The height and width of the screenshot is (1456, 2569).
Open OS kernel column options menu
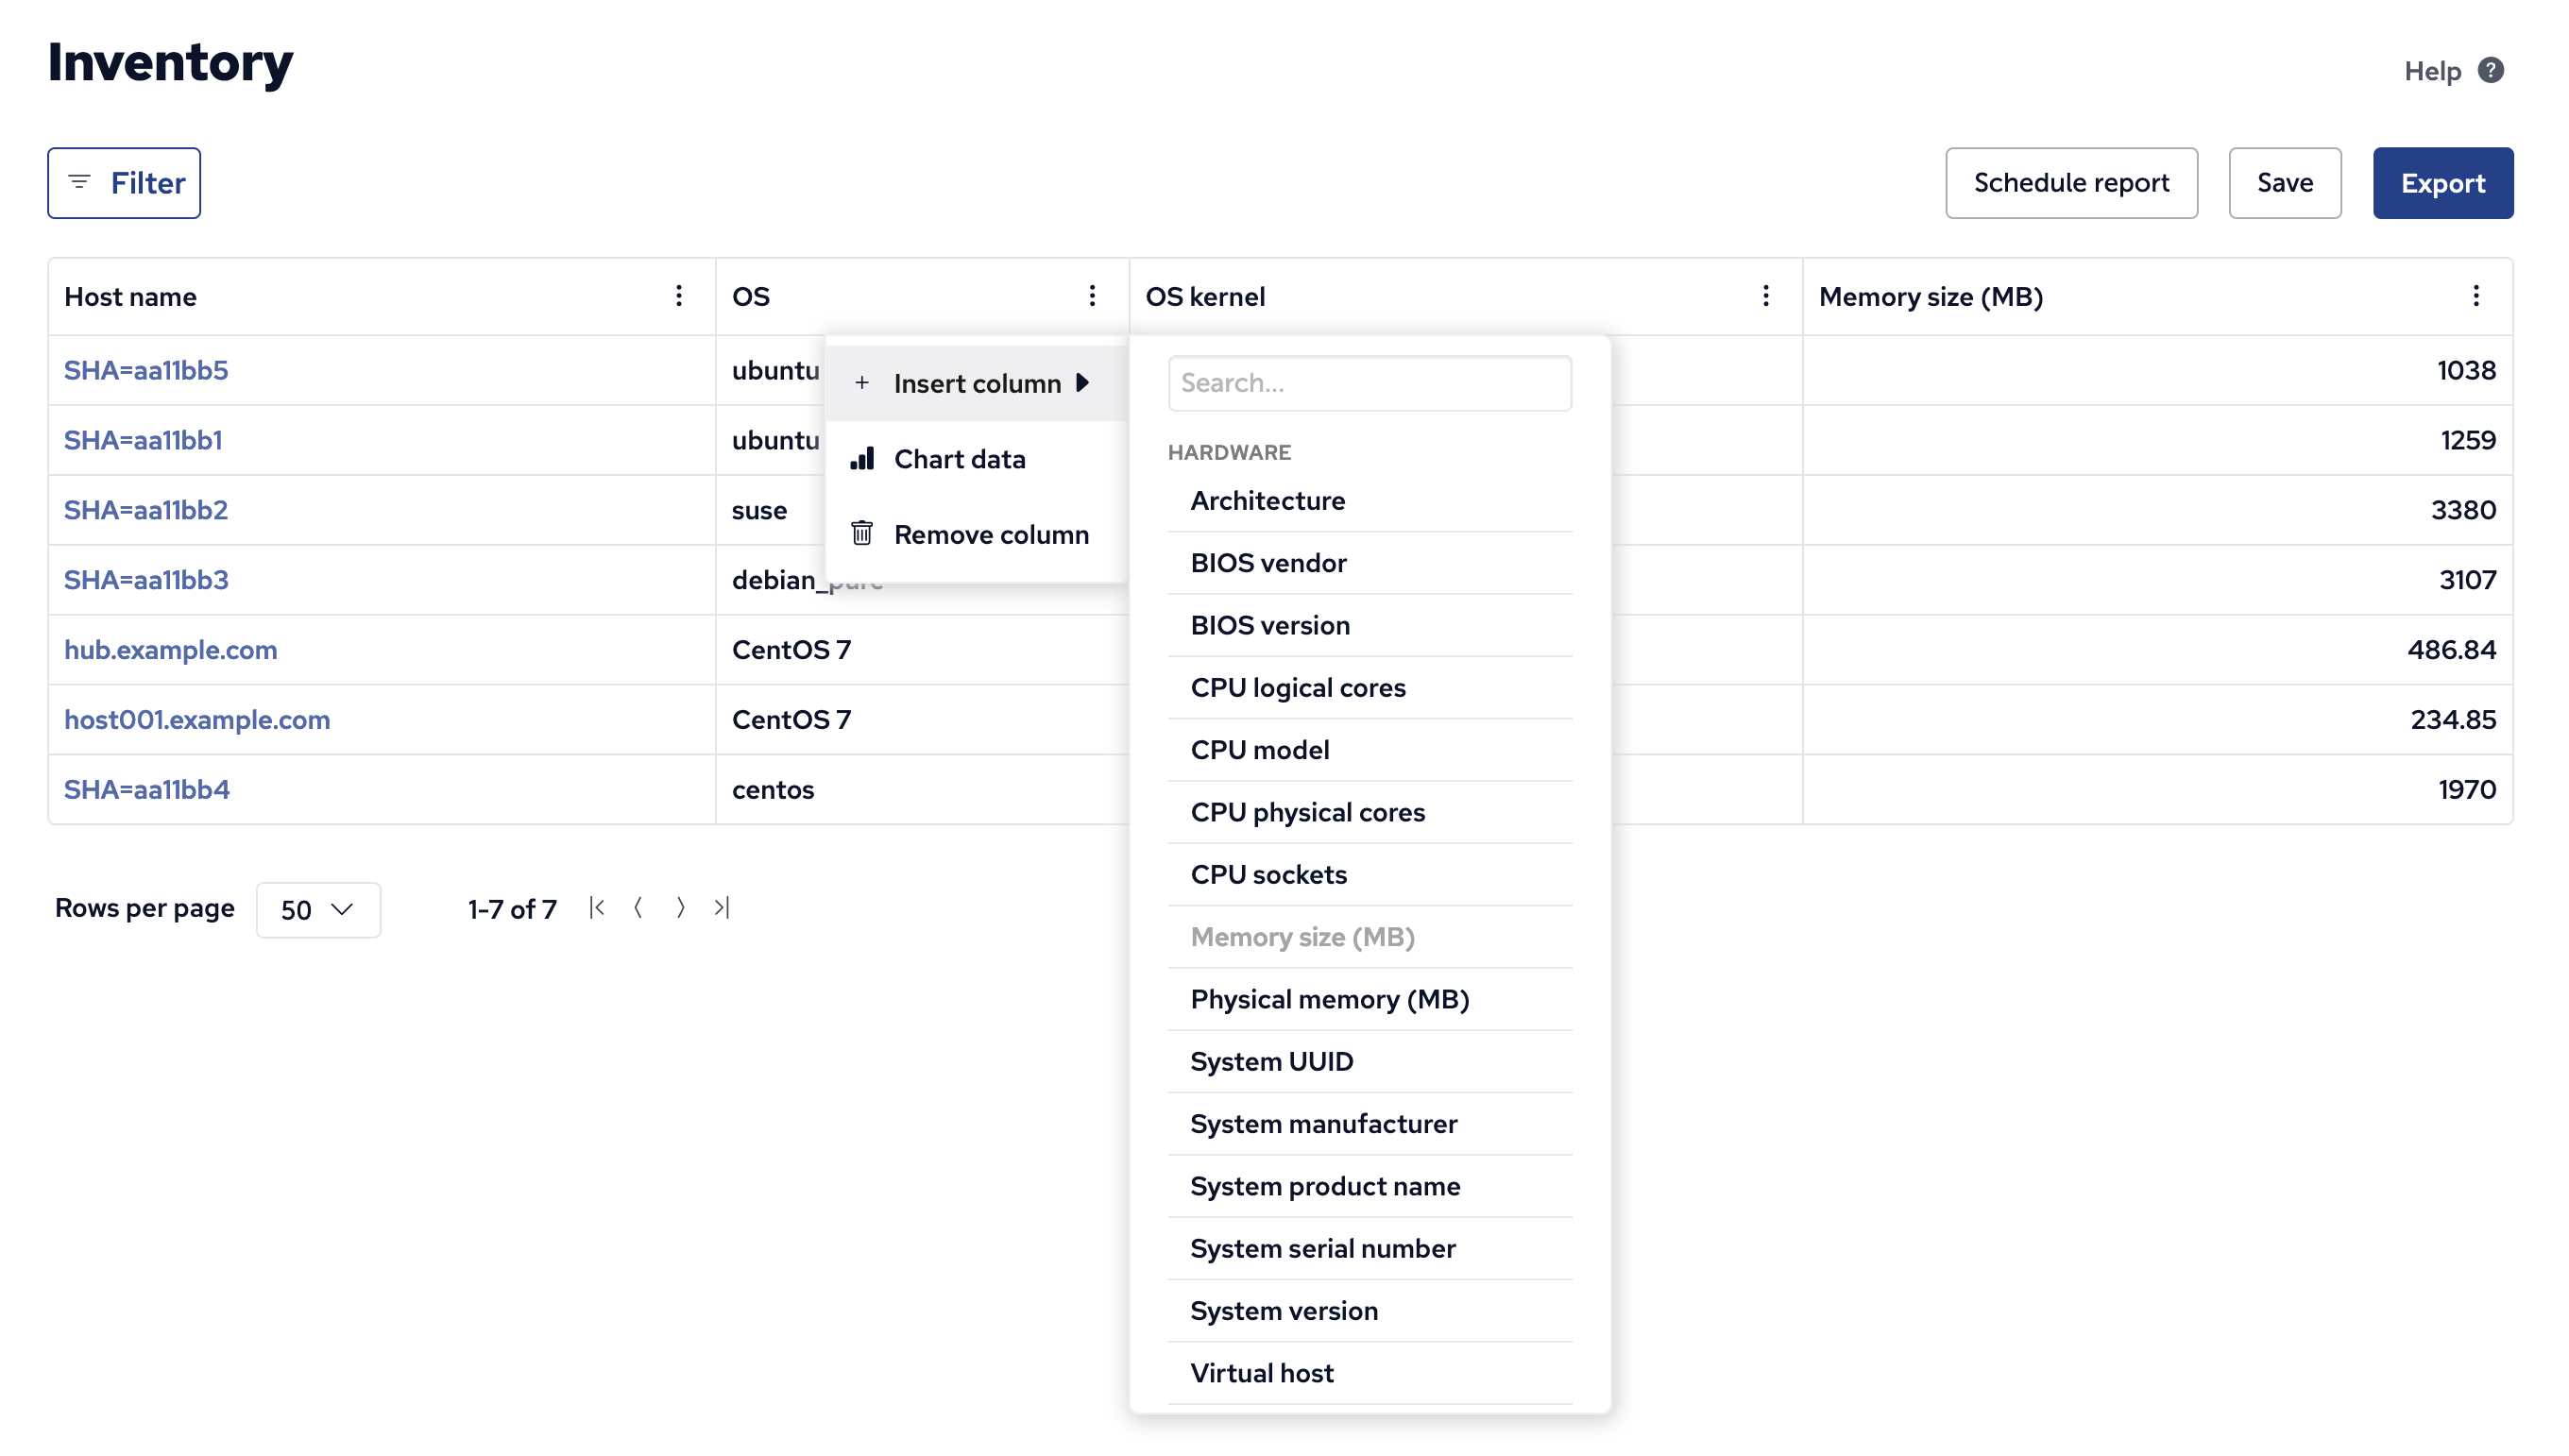[x=1765, y=296]
